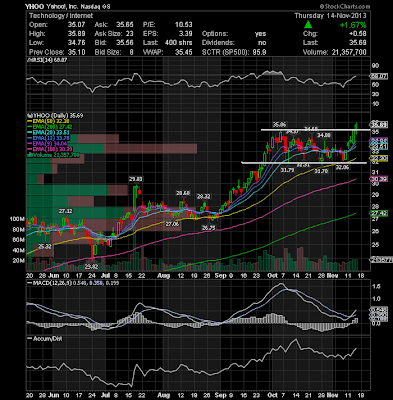Click the 25.32 price annotation
Screen dimensions: 393x400
pyautogui.click(x=44, y=246)
